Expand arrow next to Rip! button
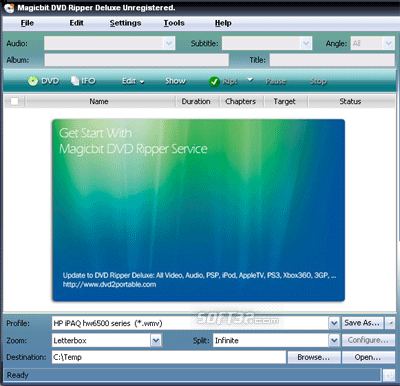400x386 pixels. (250, 80)
